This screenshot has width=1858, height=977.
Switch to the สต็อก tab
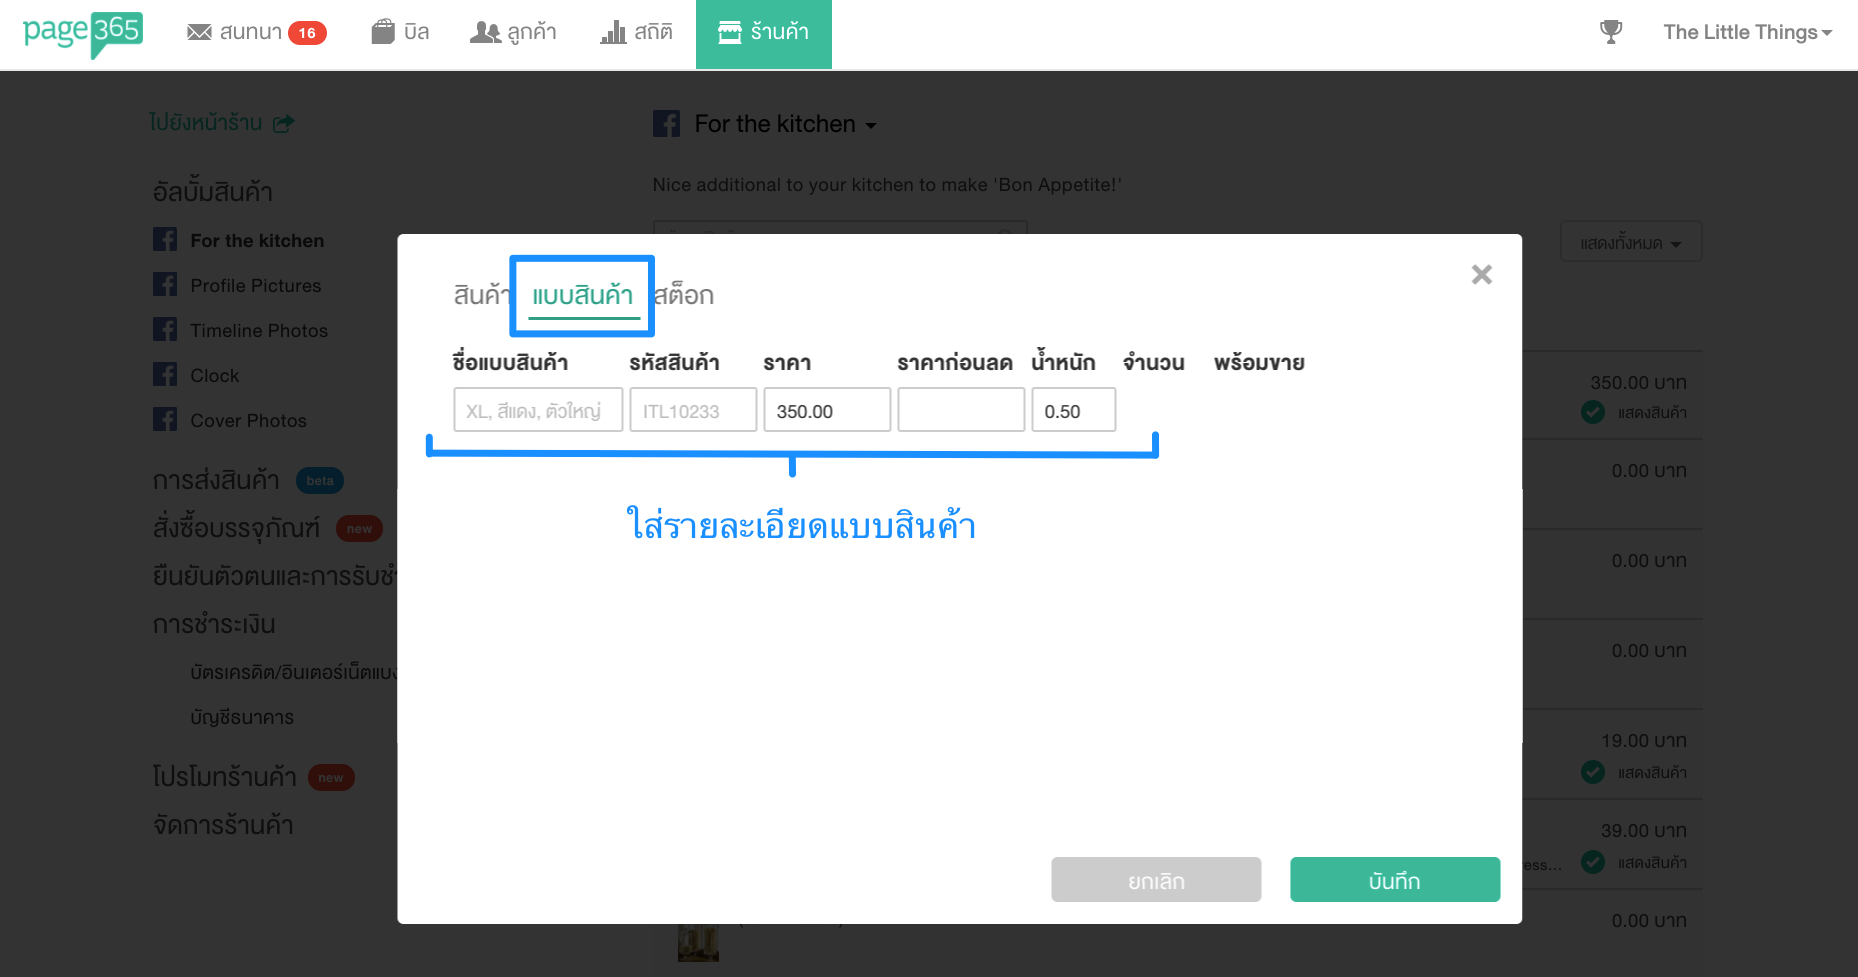coord(684,295)
